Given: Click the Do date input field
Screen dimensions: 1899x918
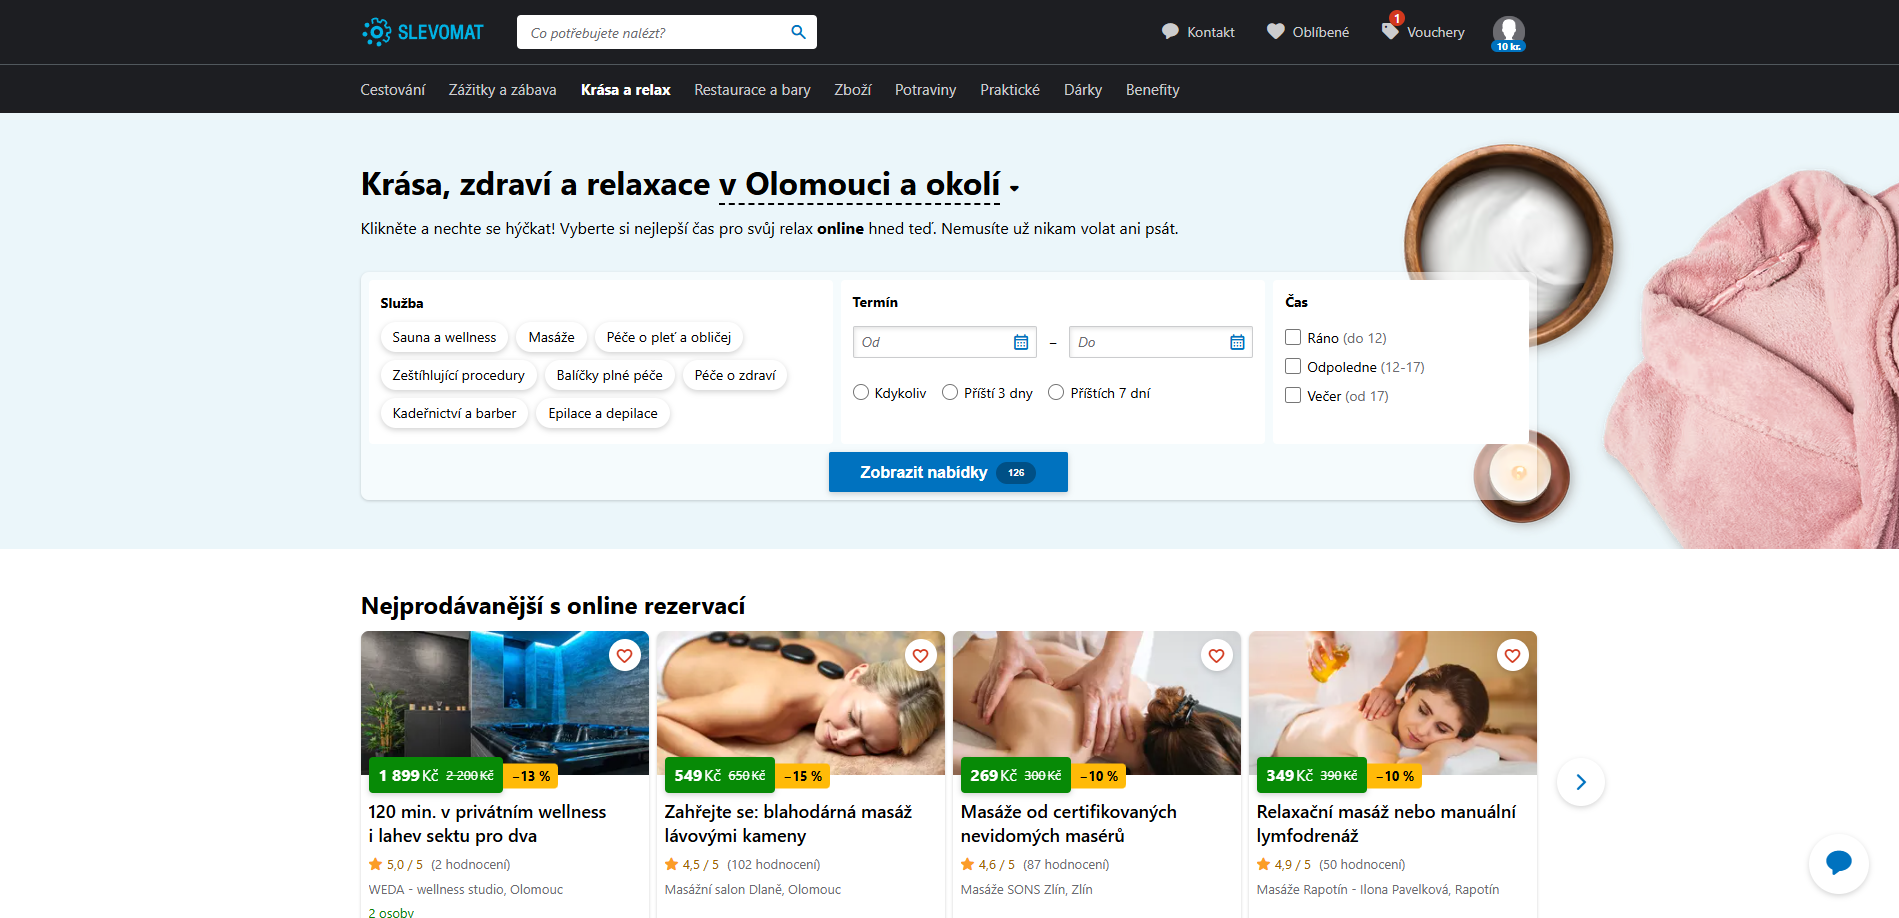Looking at the screenshot, I should (1160, 342).
